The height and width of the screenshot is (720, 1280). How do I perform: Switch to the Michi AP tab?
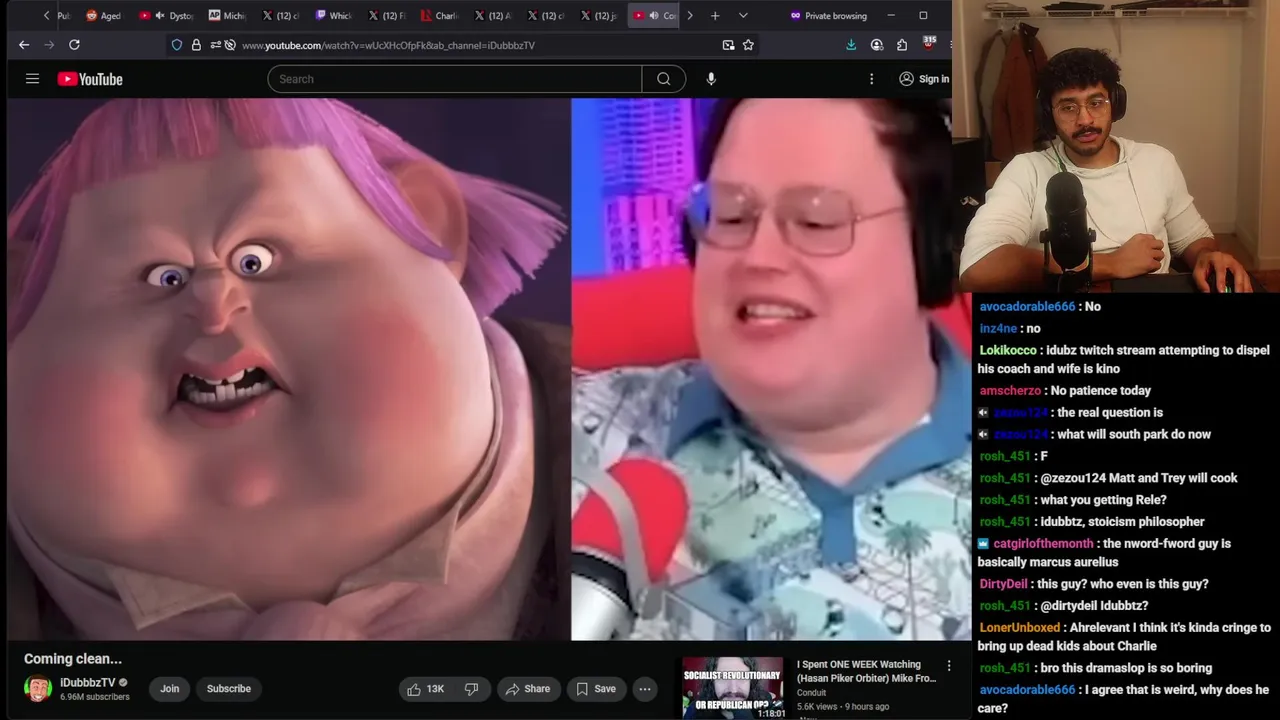(228, 16)
